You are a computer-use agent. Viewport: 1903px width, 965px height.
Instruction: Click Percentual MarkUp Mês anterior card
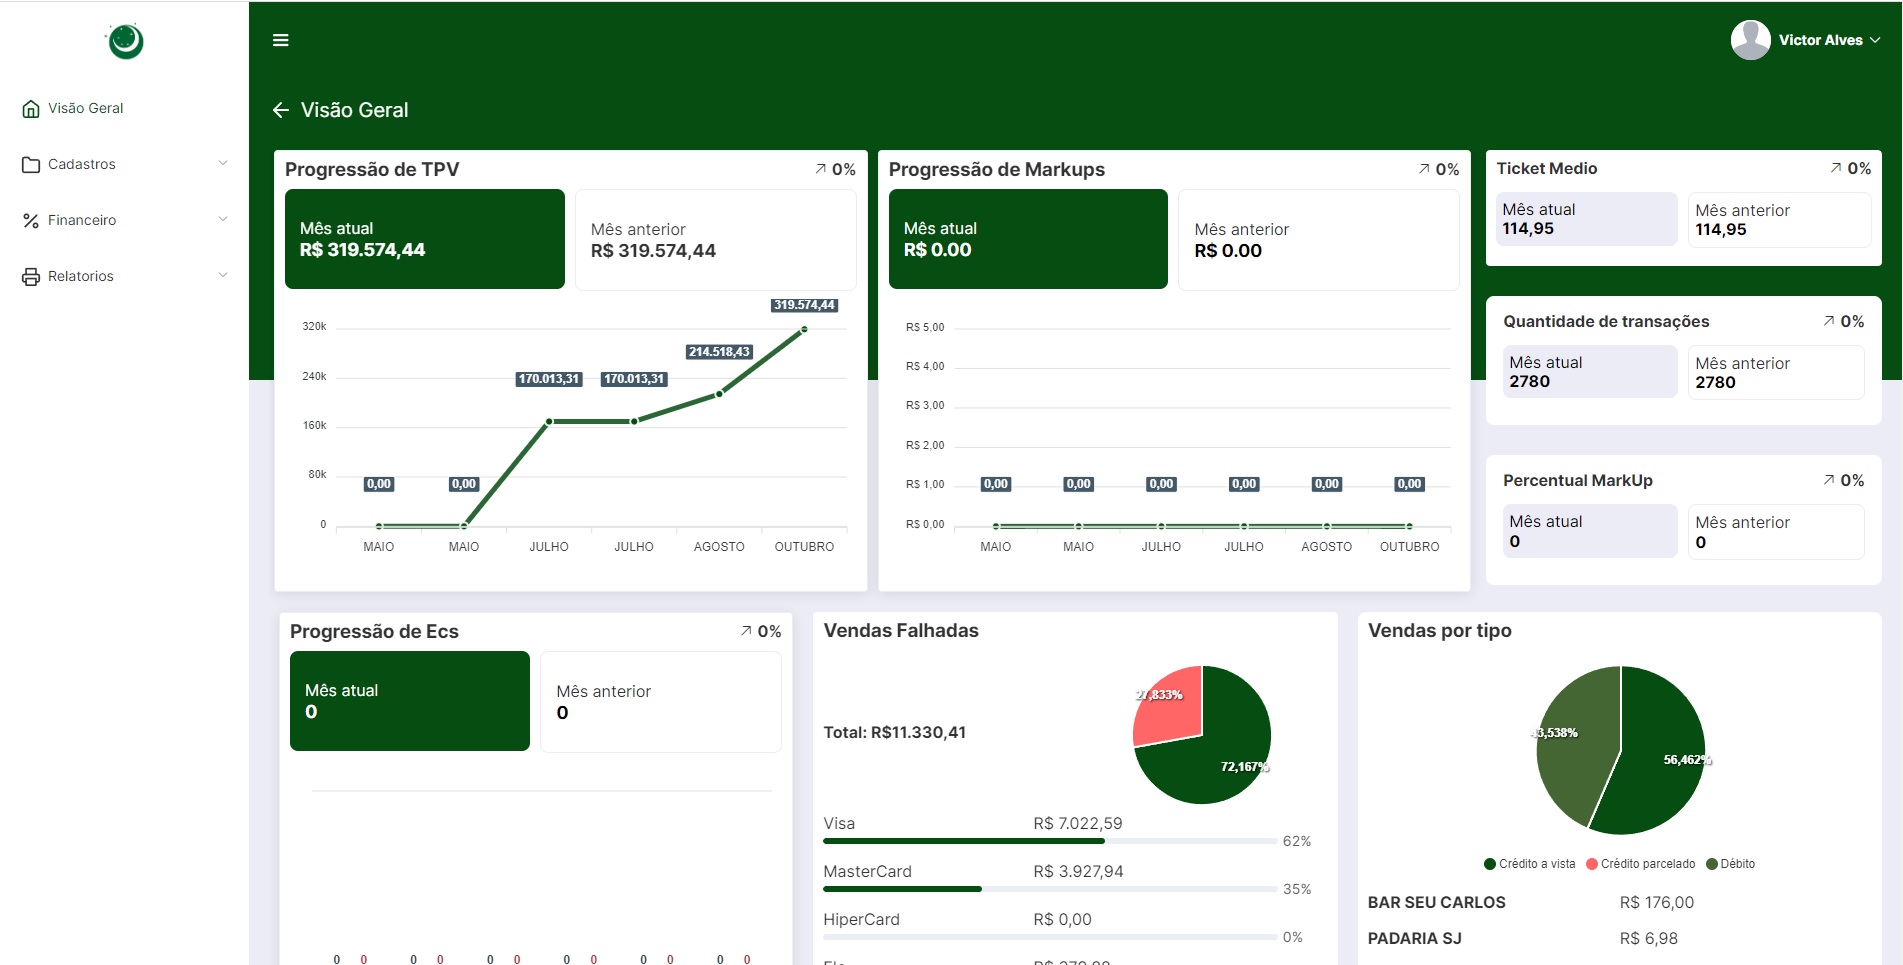point(1777,532)
